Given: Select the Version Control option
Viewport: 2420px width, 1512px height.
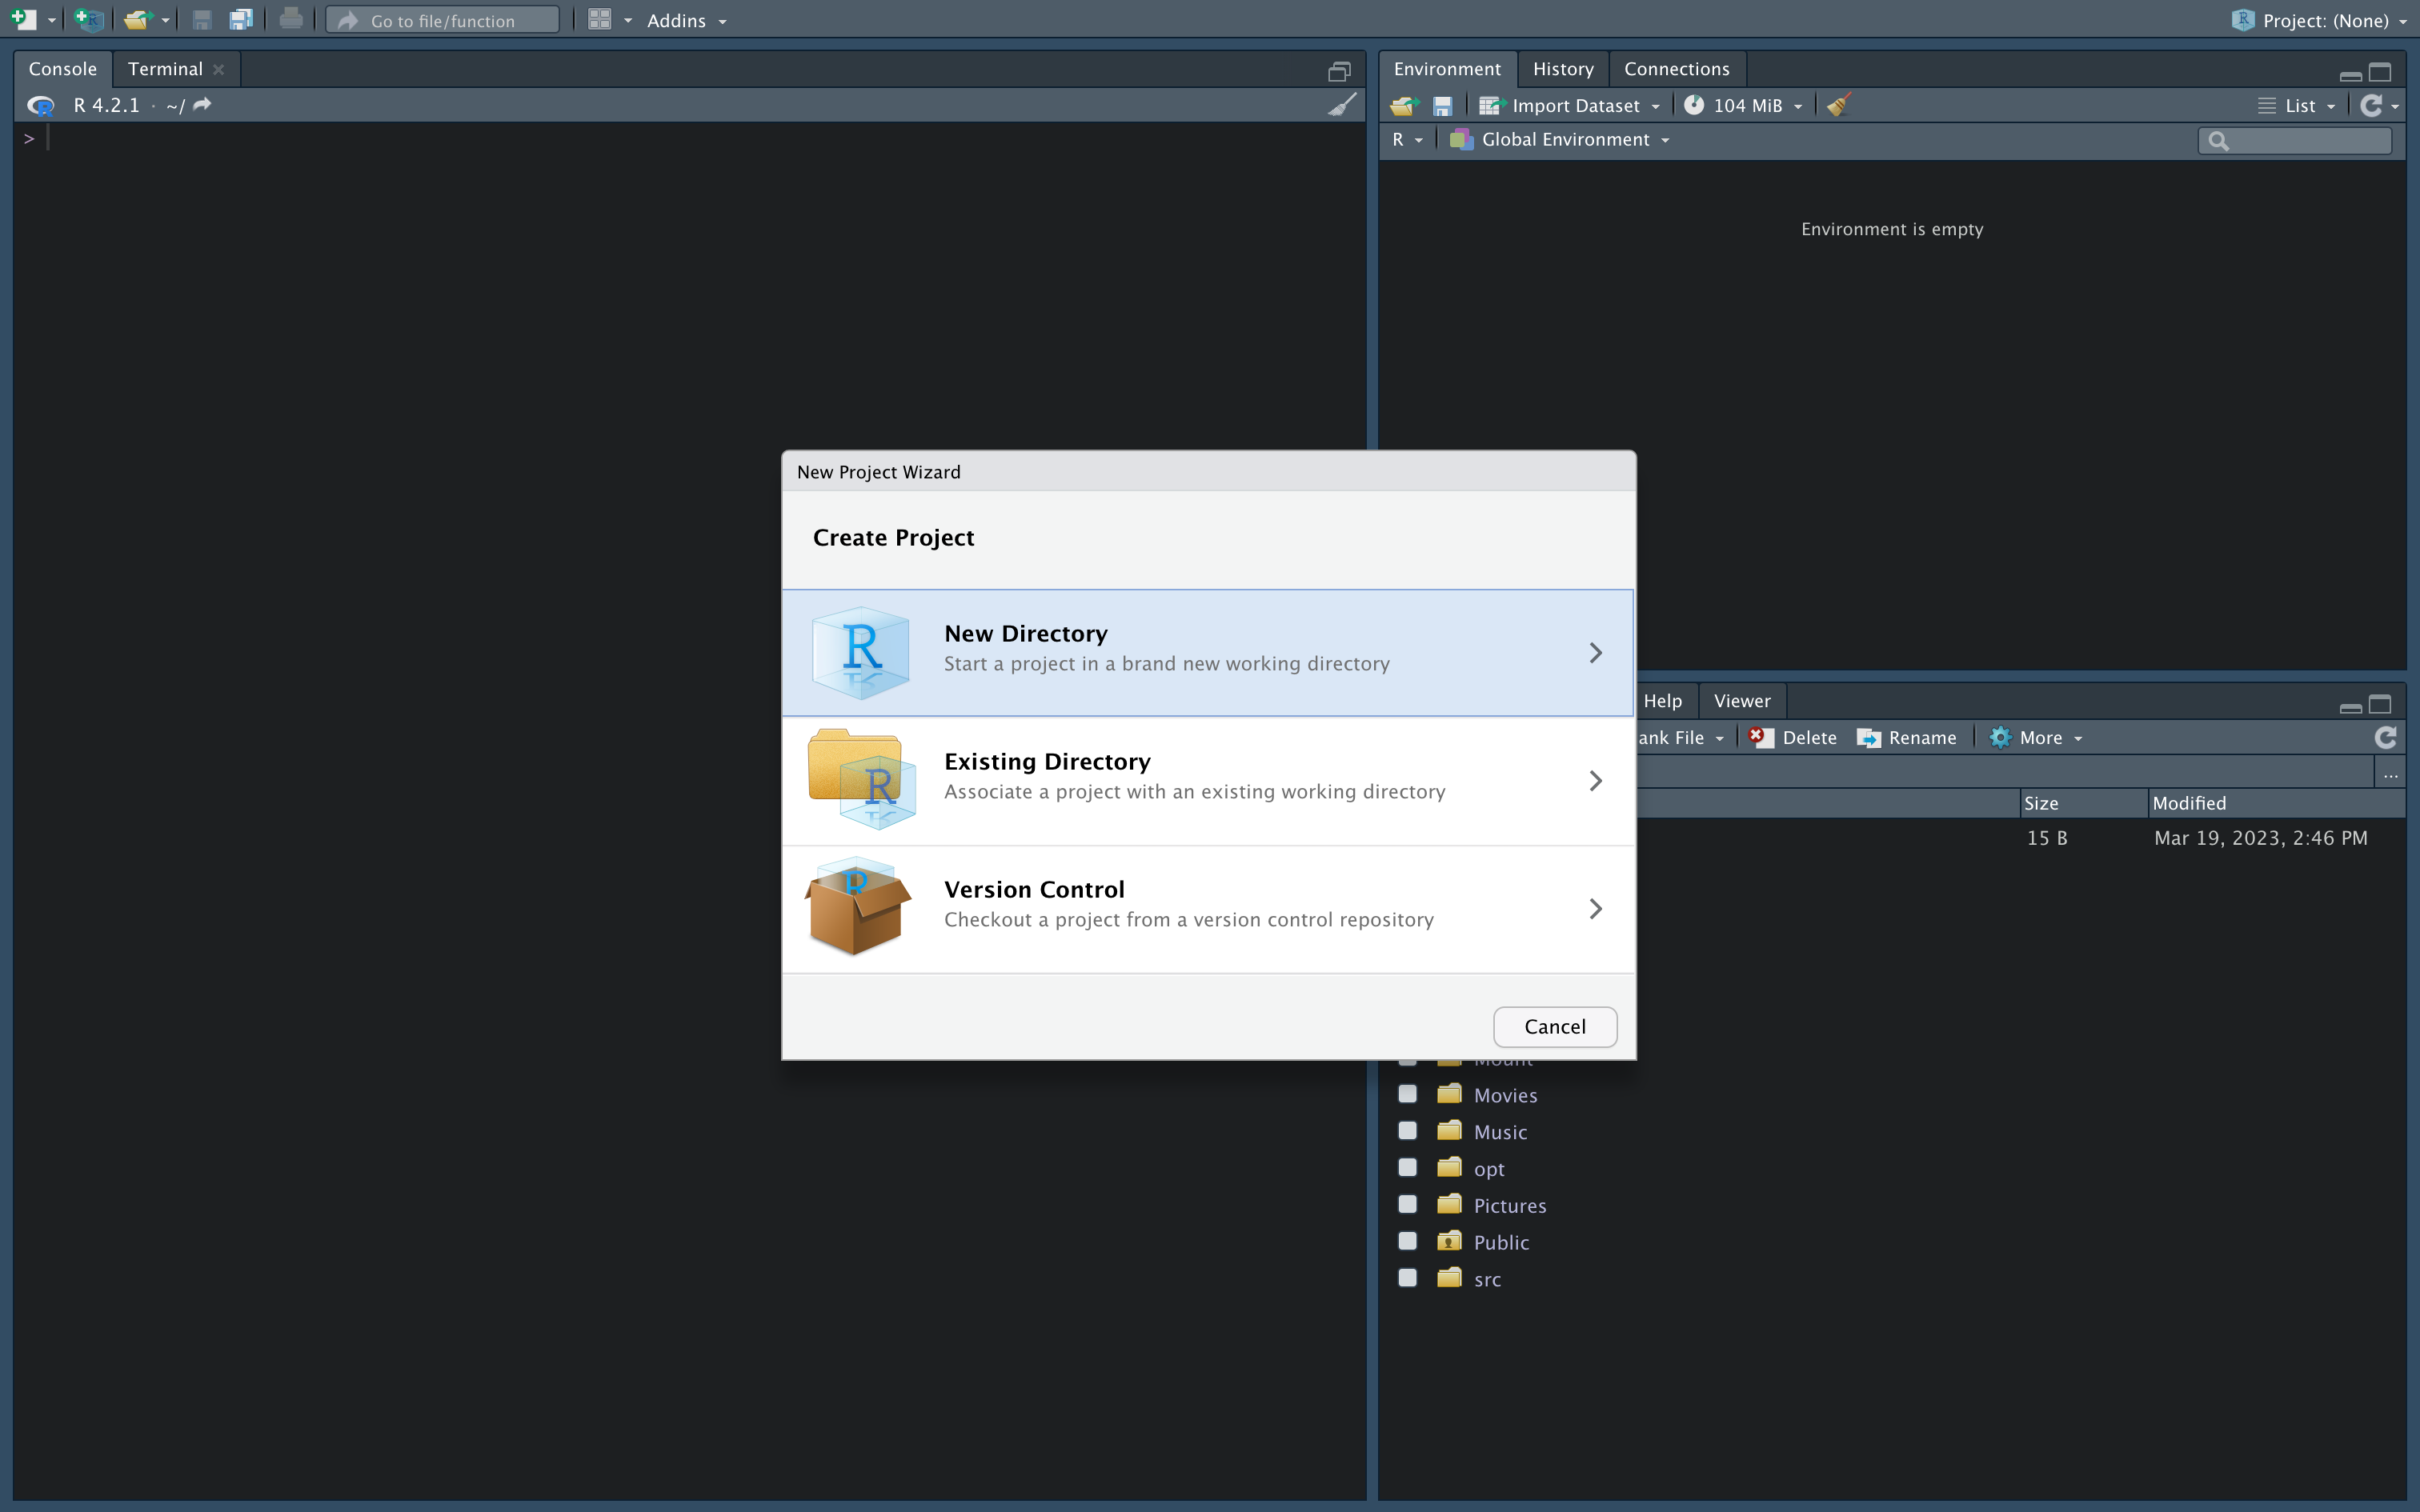Looking at the screenshot, I should pyautogui.click(x=1208, y=908).
